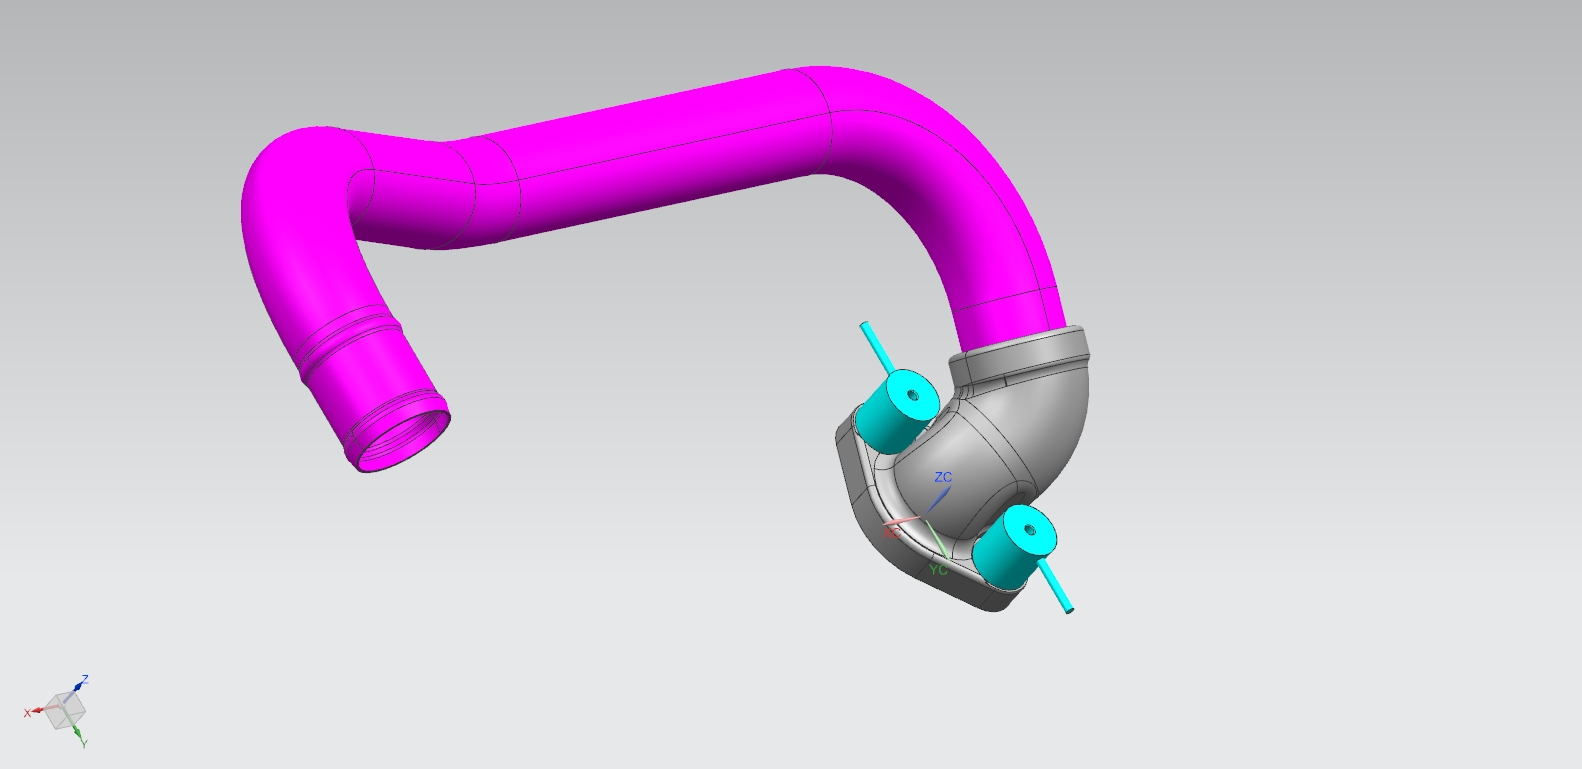1582x769 pixels.
Task: Click the green YC axis label
Action: tap(937, 570)
